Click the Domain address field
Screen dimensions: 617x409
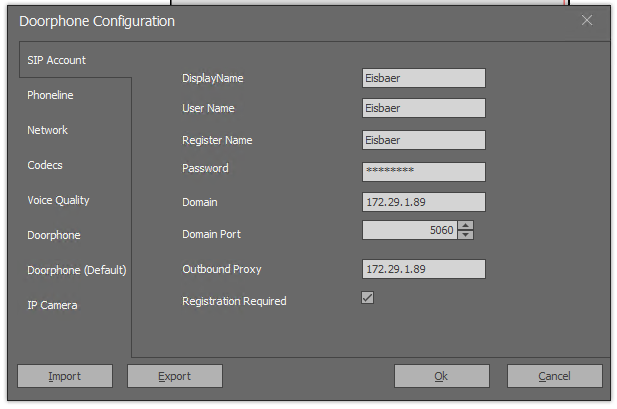click(424, 202)
